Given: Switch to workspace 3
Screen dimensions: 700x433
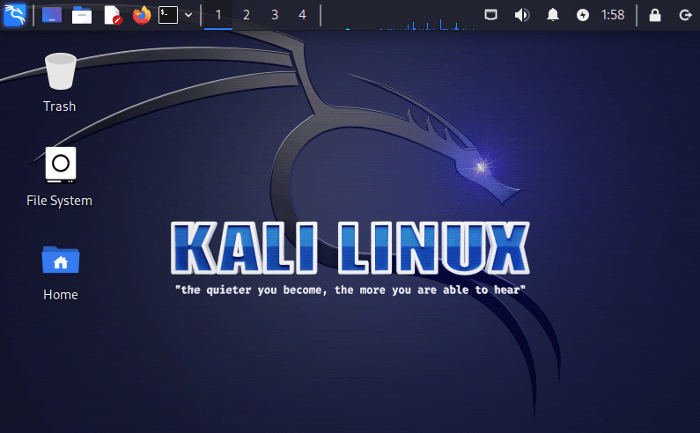Looking at the screenshot, I should click(275, 15).
